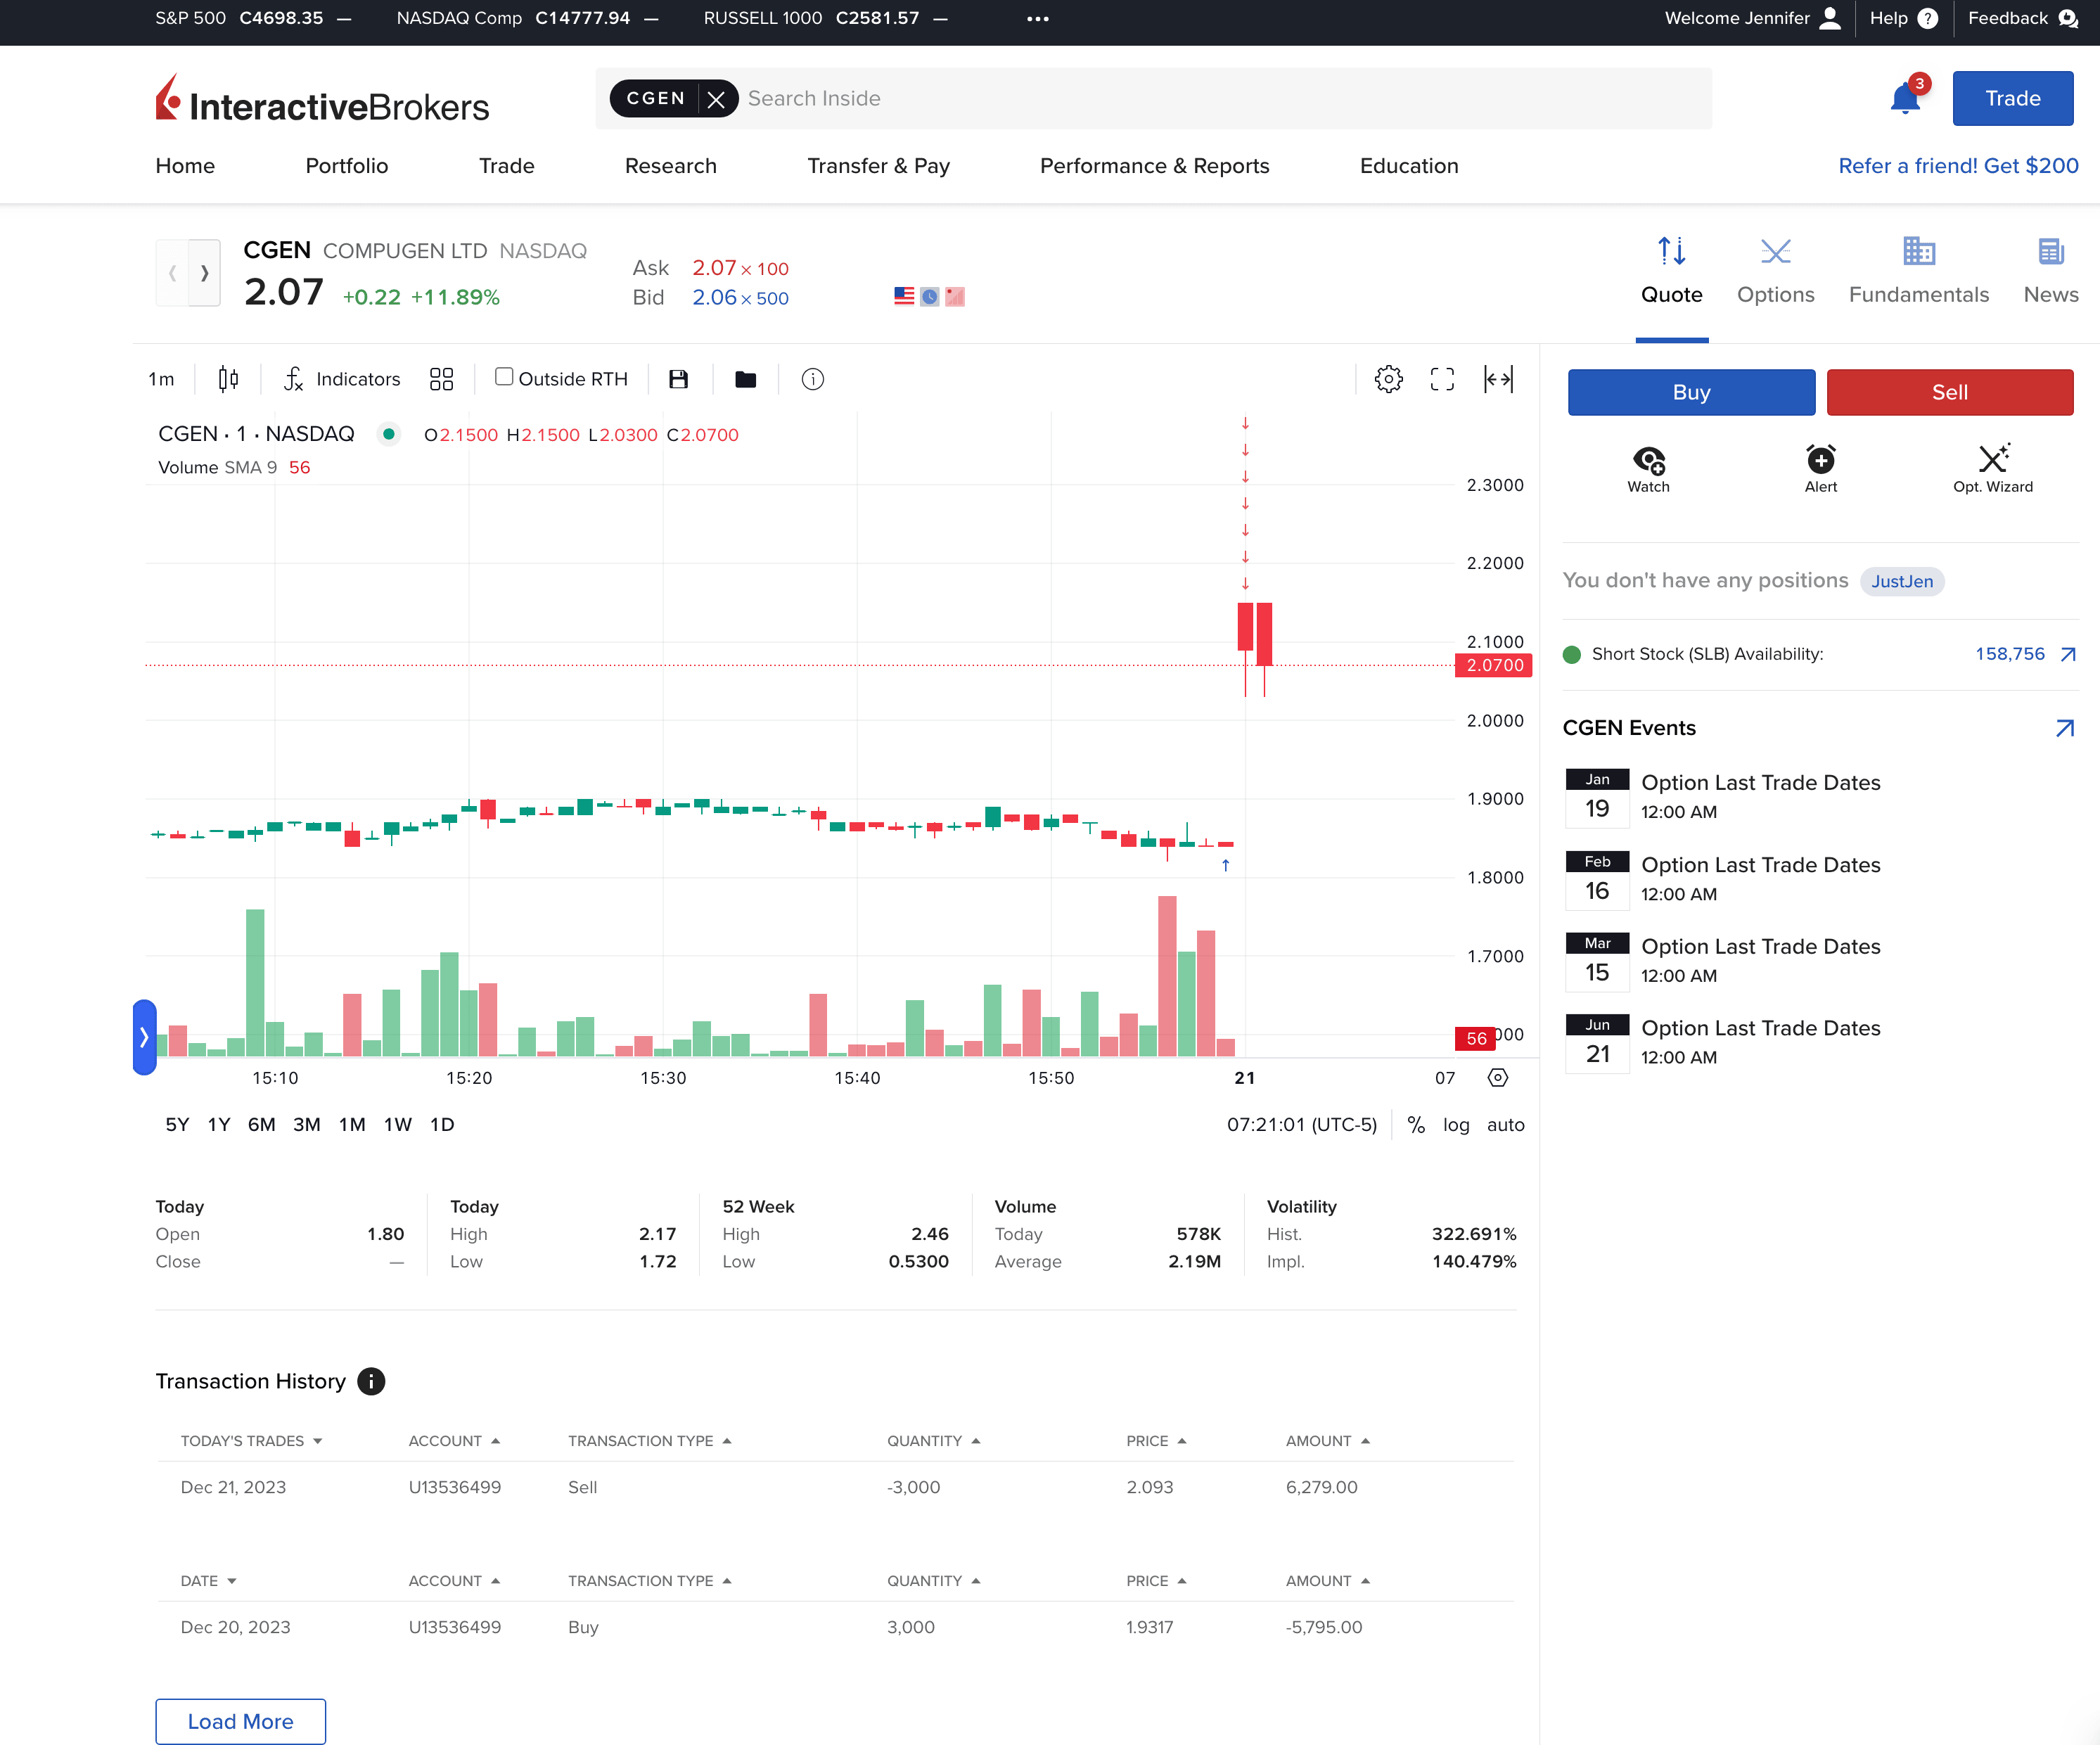The height and width of the screenshot is (1745, 2100).
Task: Open chart settings gear icon
Action: [1388, 379]
